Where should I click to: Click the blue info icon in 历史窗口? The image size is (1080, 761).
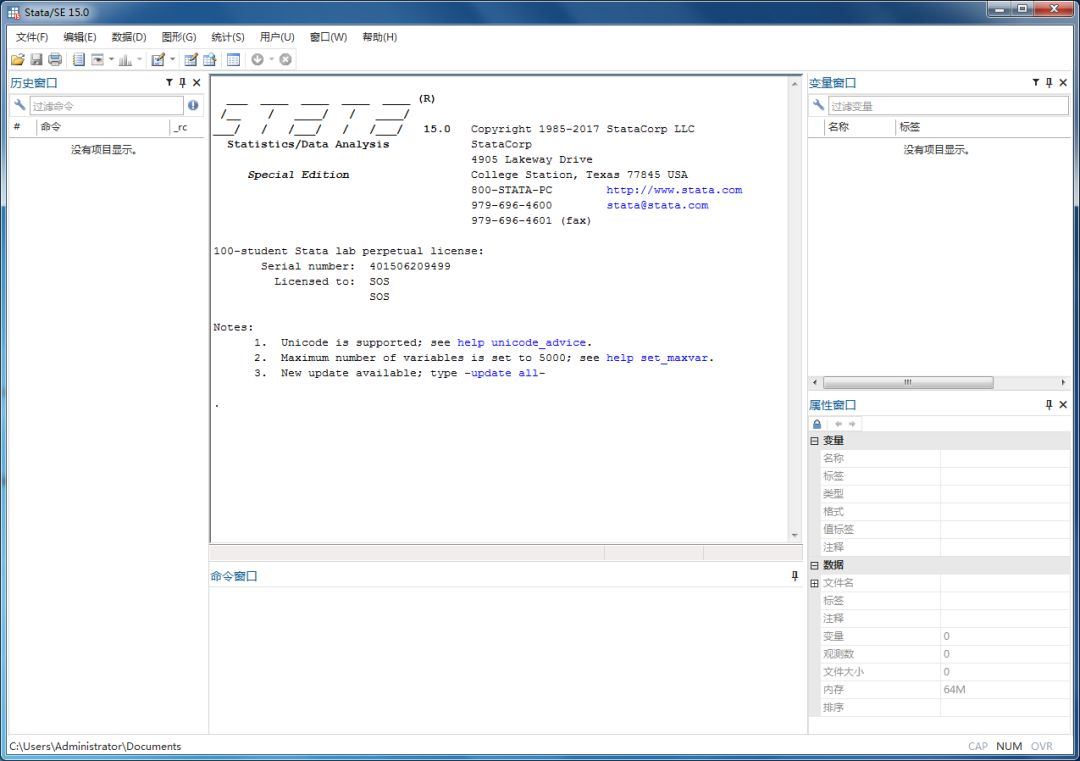pyautogui.click(x=193, y=105)
